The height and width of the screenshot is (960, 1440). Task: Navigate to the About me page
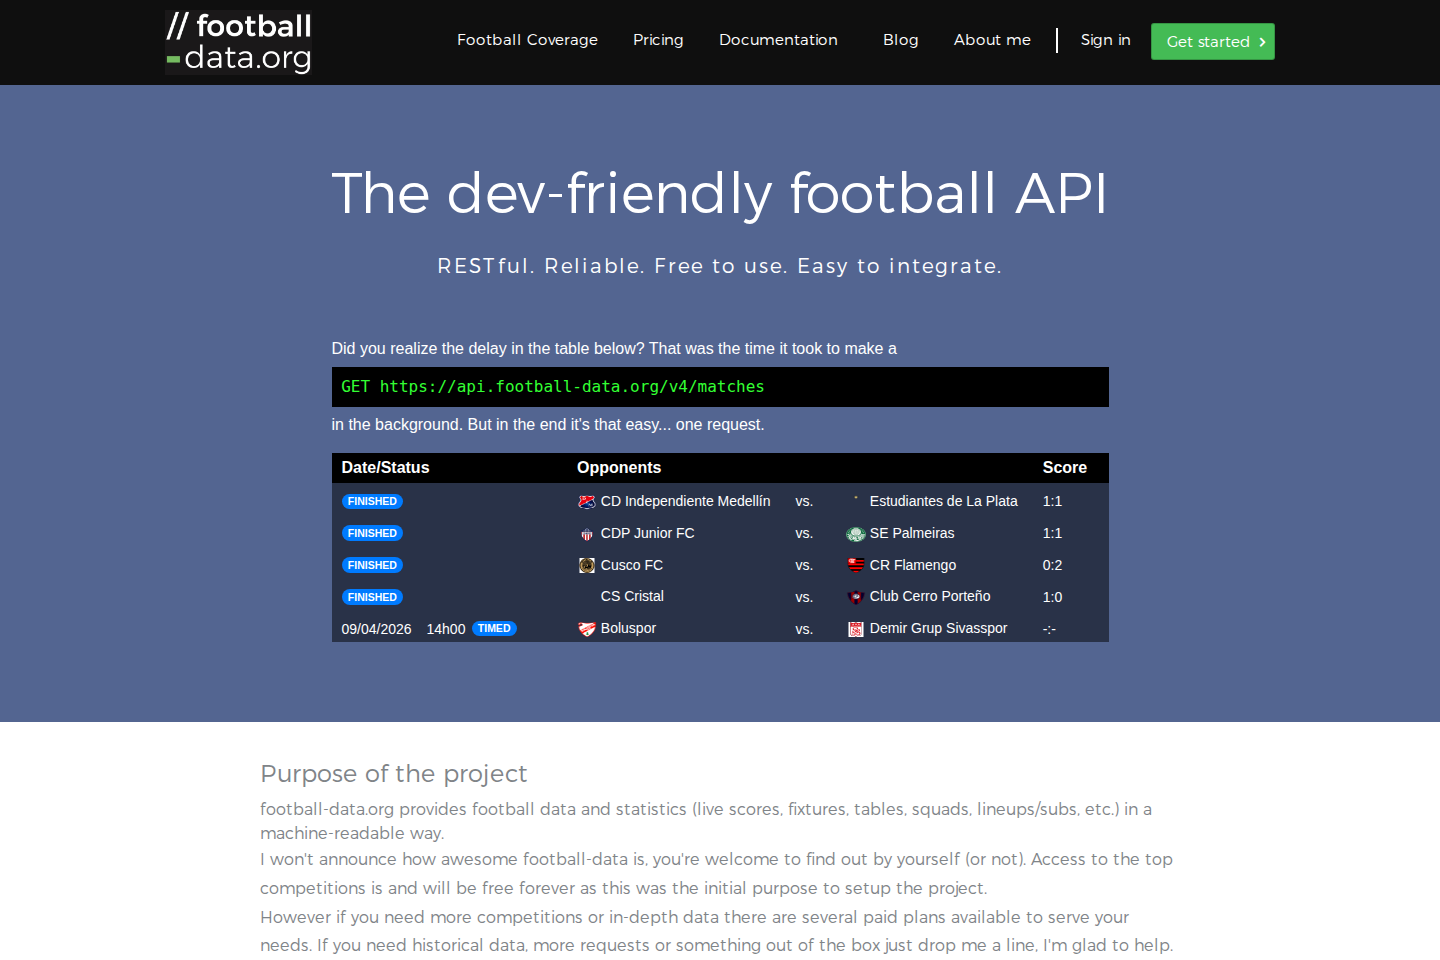[x=992, y=40]
